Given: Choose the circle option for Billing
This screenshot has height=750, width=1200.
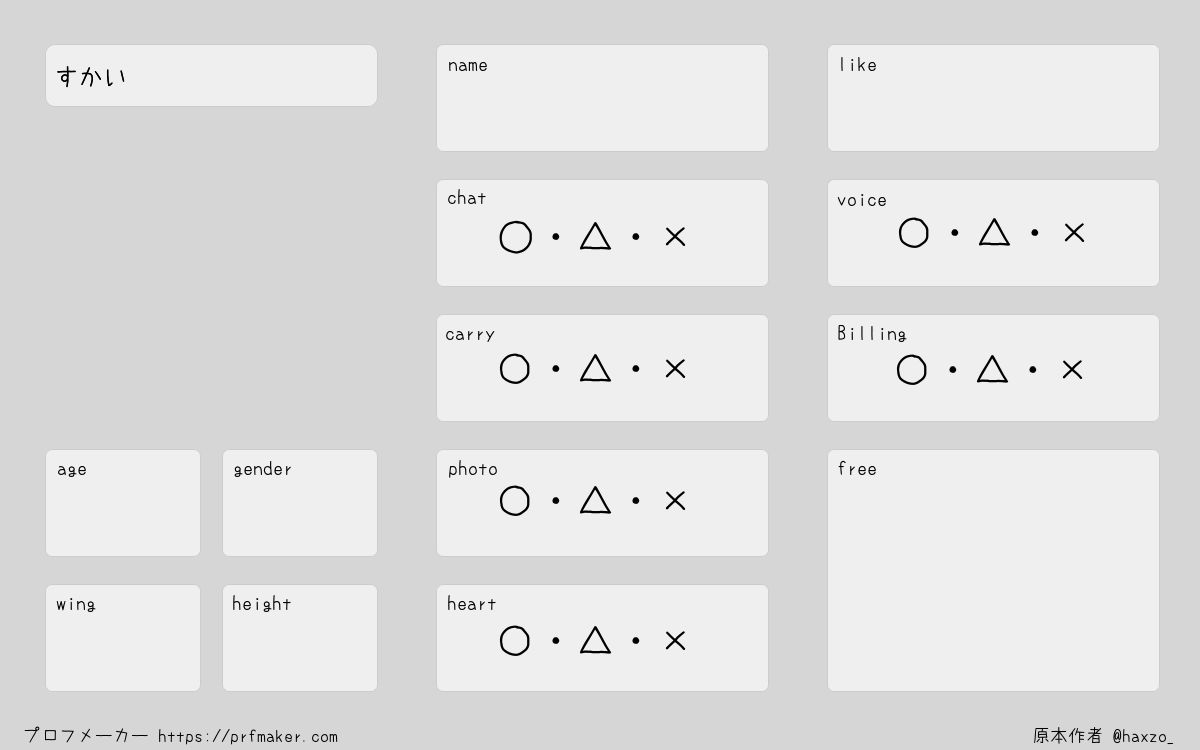Looking at the screenshot, I should pyautogui.click(x=912, y=370).
